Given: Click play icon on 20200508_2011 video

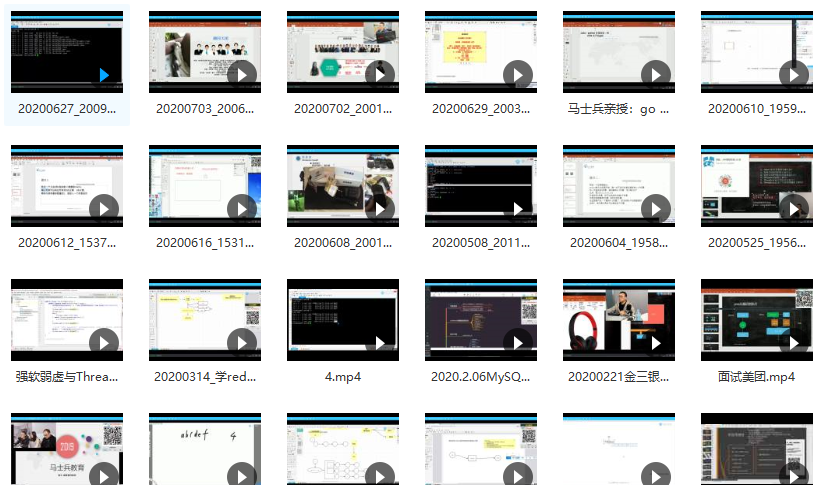Looking at the screenshot, I should tap(517, 208).
